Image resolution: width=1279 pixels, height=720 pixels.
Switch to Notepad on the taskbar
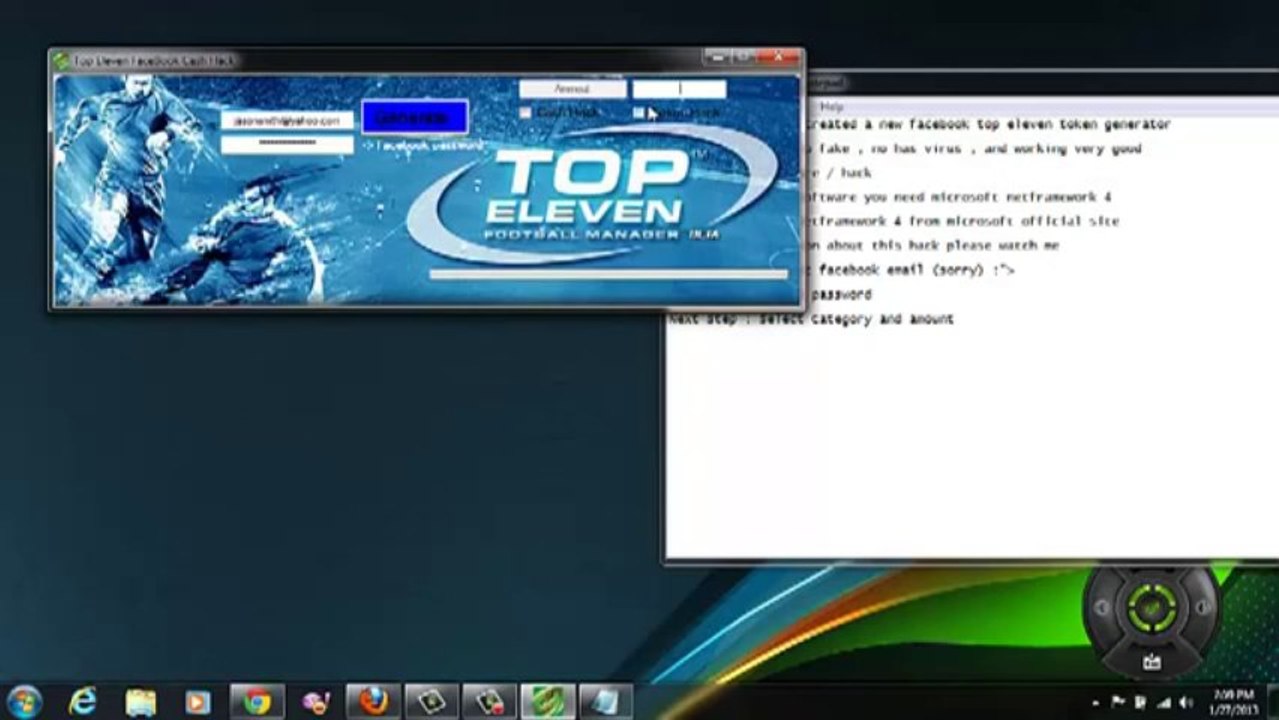[x=605, y=701]
